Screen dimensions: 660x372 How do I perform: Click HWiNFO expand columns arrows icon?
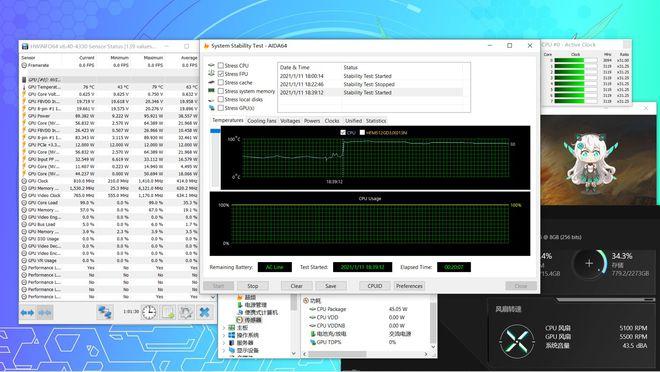pyautogui.click(x=27, y=313)
